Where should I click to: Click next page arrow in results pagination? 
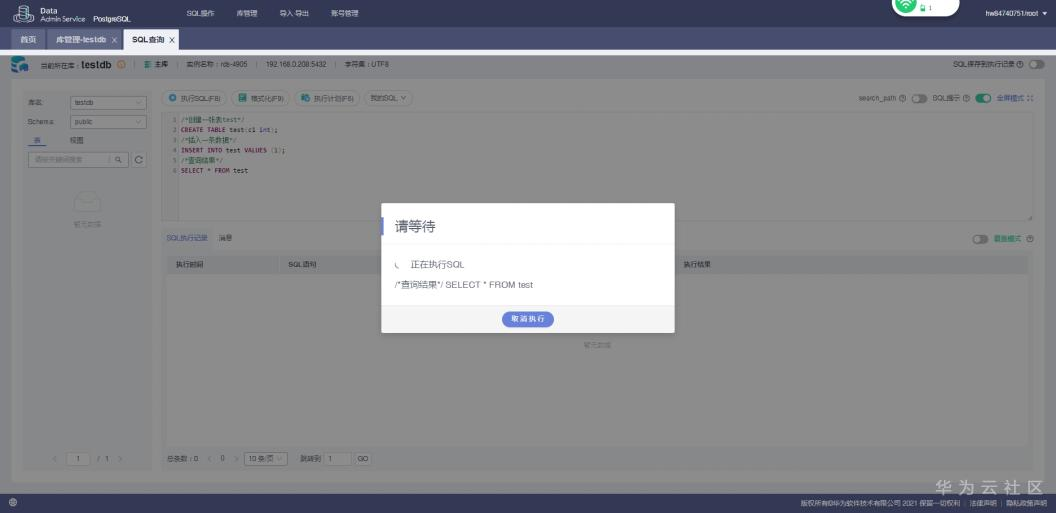236,459
